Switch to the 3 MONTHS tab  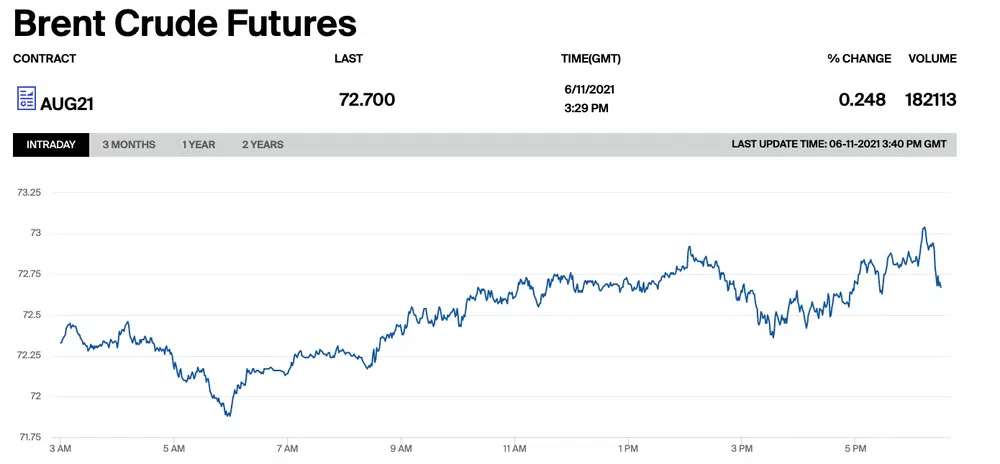129,145
